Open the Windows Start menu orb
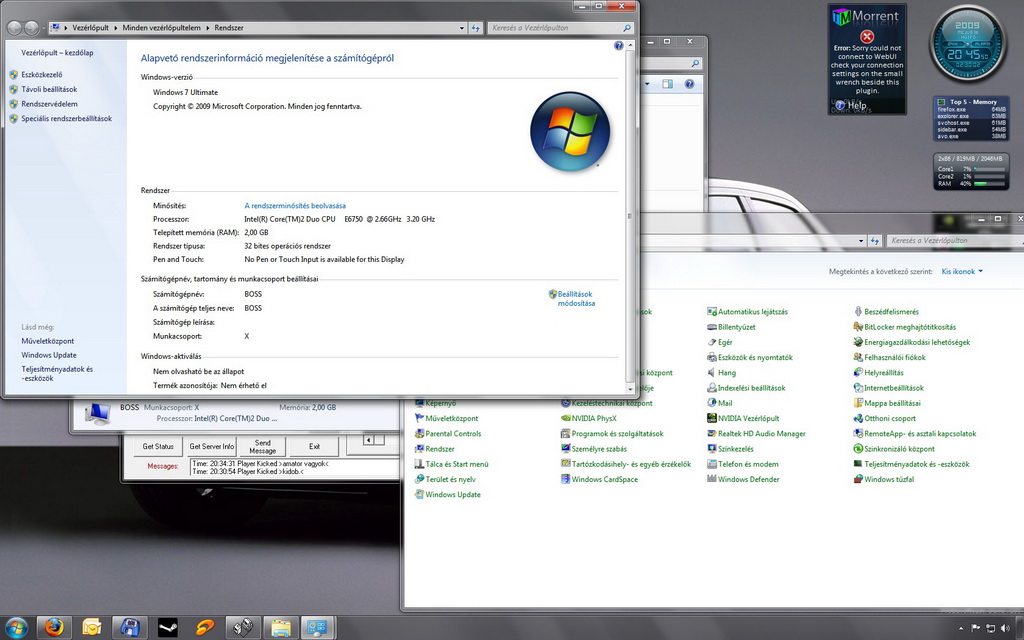Image resolution: width=1024 pixels, height=640 pixels. 15,627
